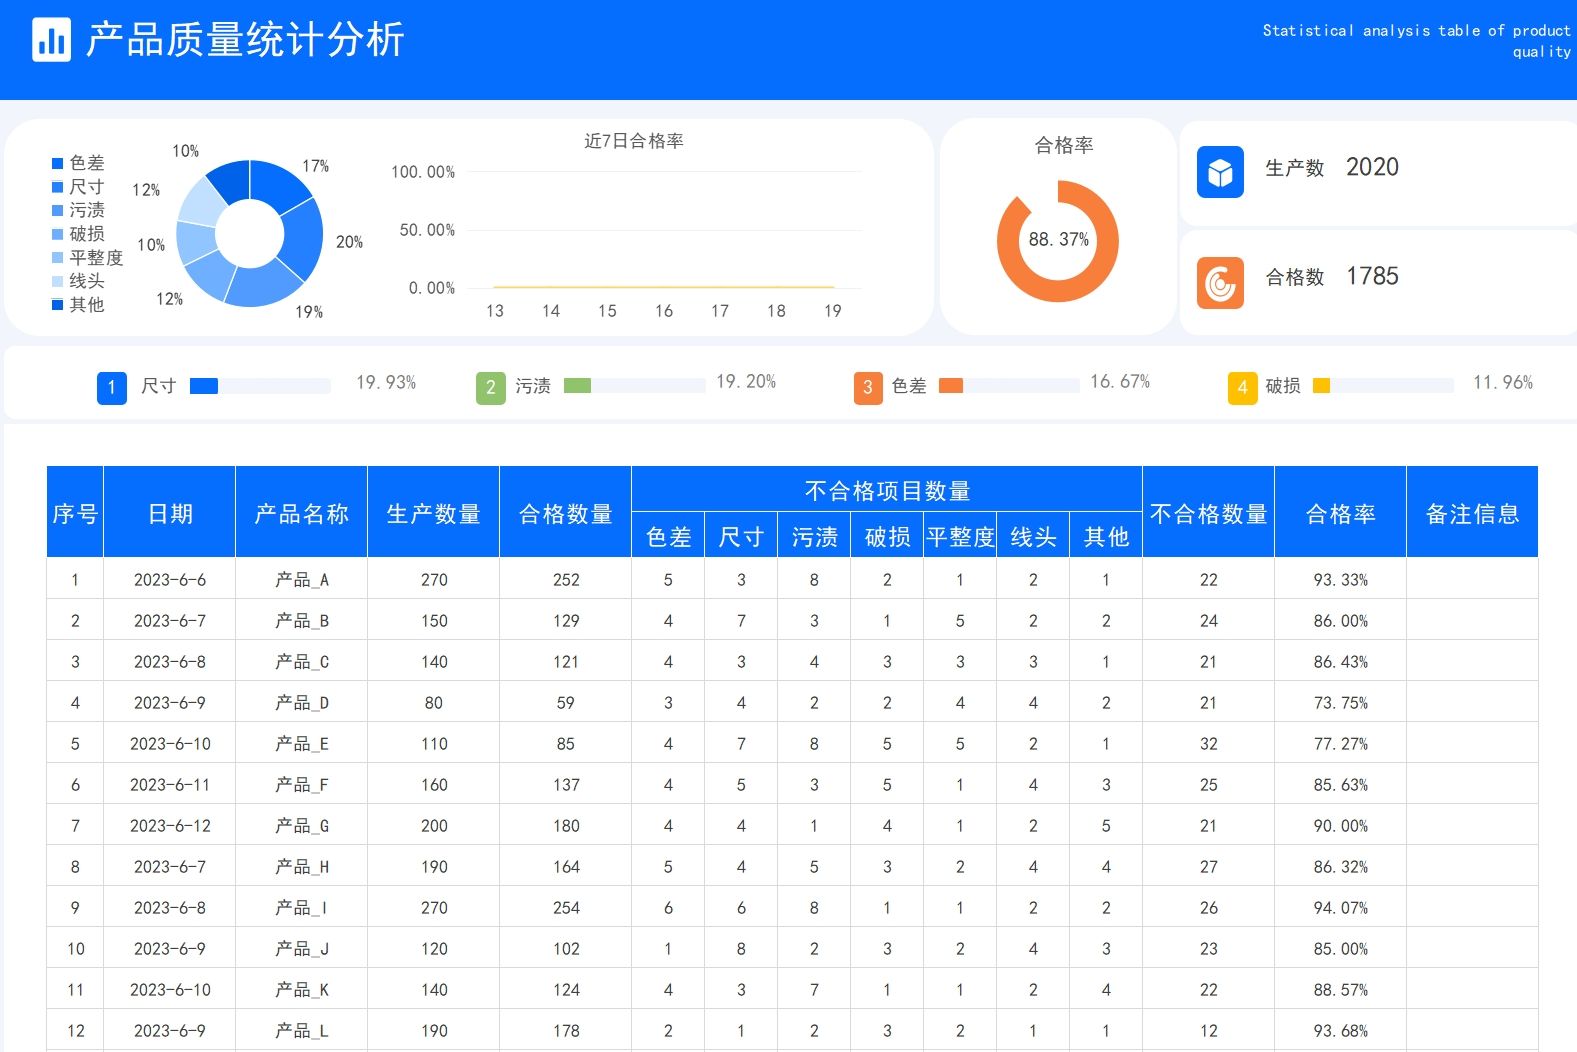Image resolution: width=1577 pixels, height=1052 pixels.
Task: Select the 2023-6-6 date cell
Action: (x=170, y=579)
